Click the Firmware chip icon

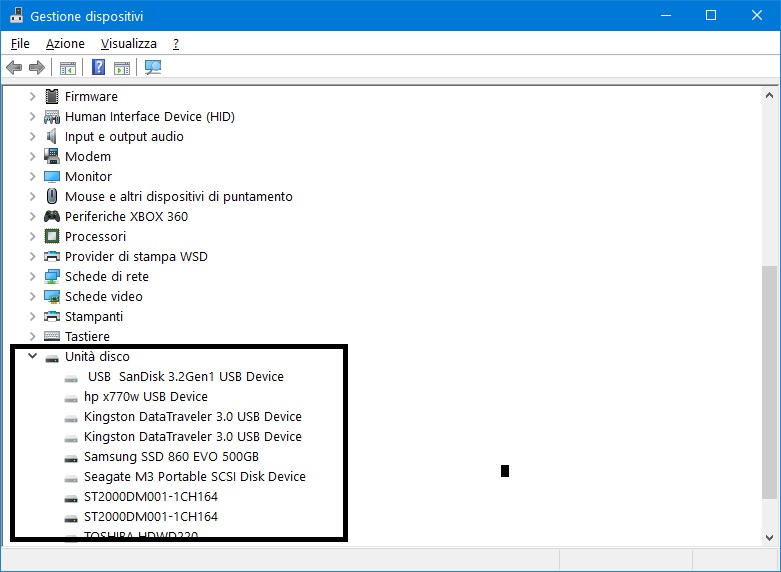[52, 96]
